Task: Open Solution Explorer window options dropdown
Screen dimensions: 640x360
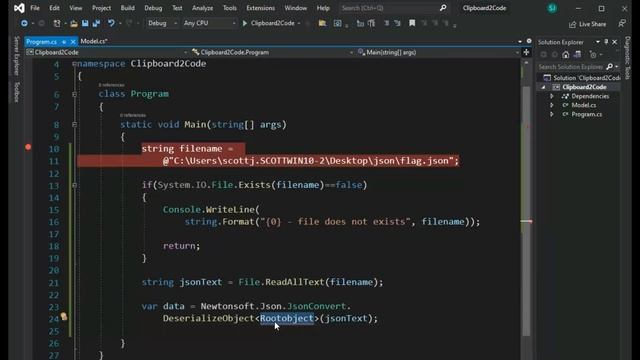Action: tap(598, 42)
